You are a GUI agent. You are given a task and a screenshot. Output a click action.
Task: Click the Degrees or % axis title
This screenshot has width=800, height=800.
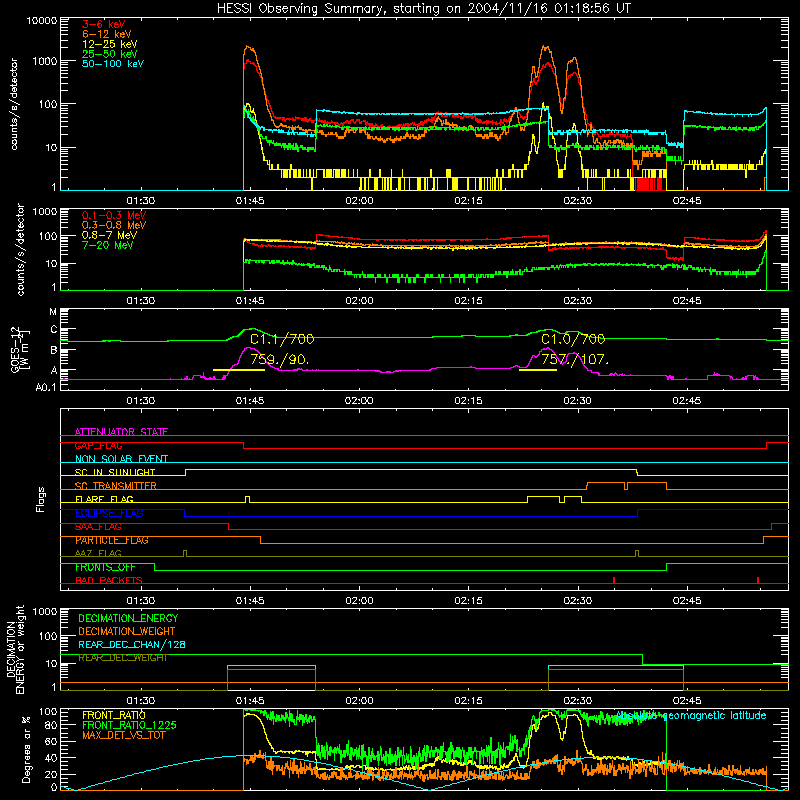point(26,749)
